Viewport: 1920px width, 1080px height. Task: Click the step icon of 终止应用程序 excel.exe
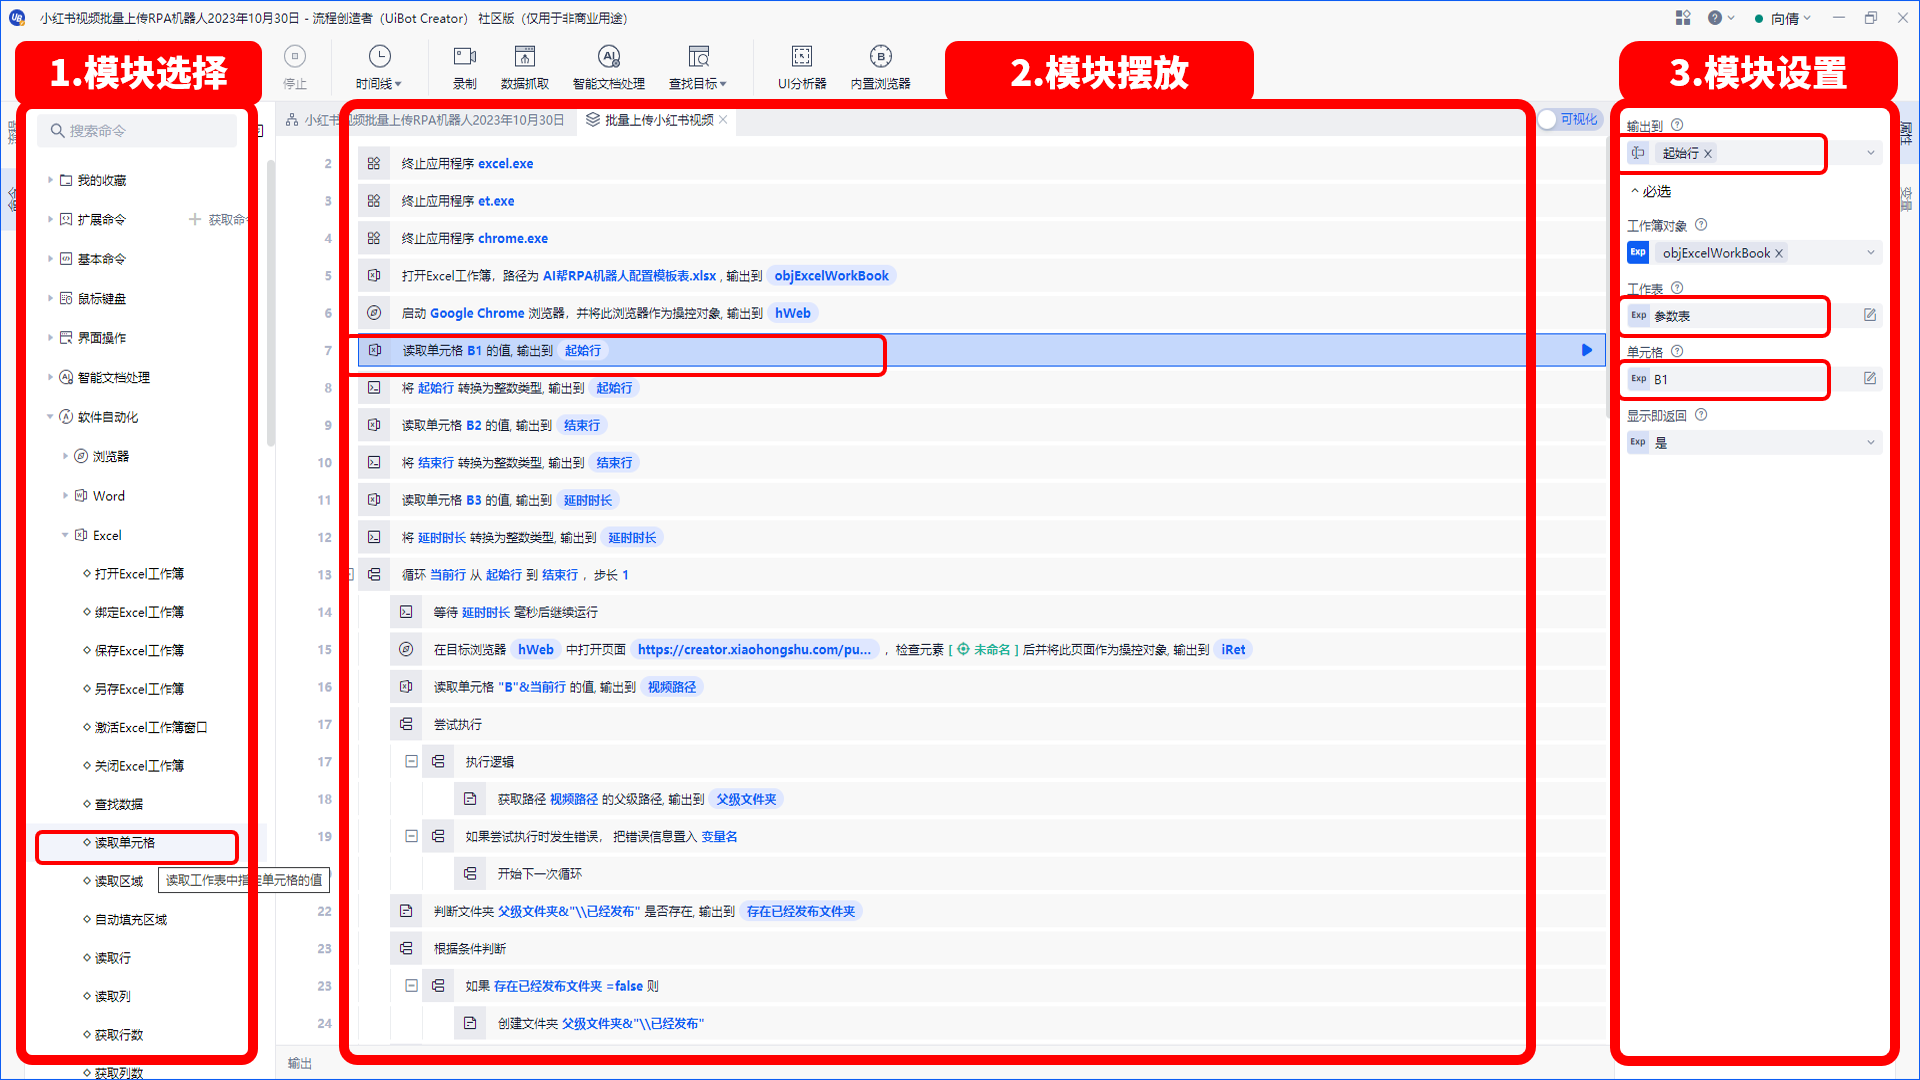(374, 163)
